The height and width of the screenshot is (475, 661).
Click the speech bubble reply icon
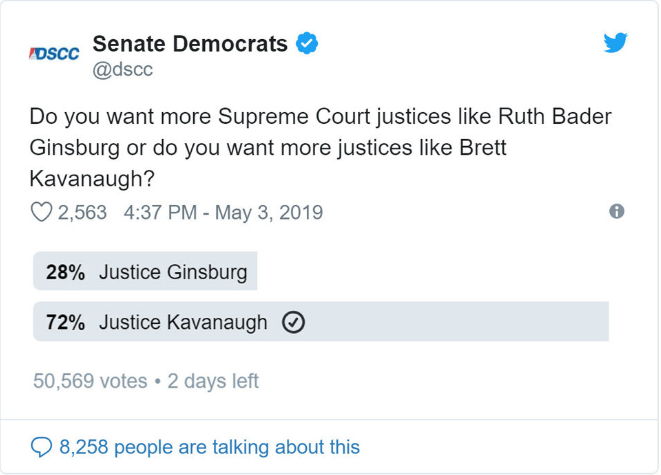pyautogui.click(x=41, y=447)
